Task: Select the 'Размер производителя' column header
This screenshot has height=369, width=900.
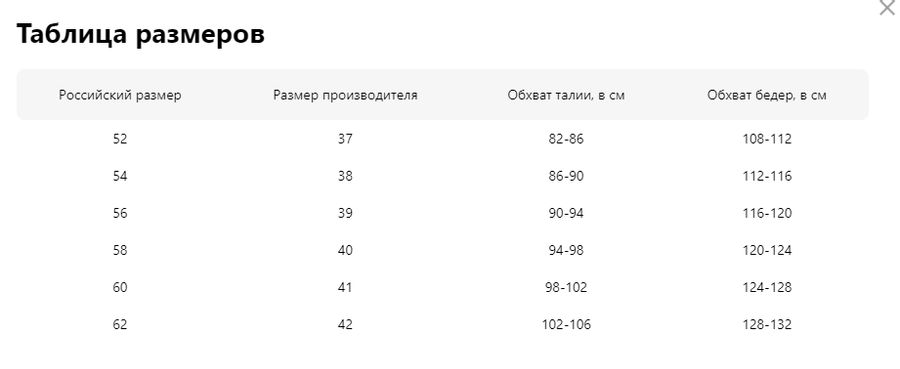Action: pos(345,95)
